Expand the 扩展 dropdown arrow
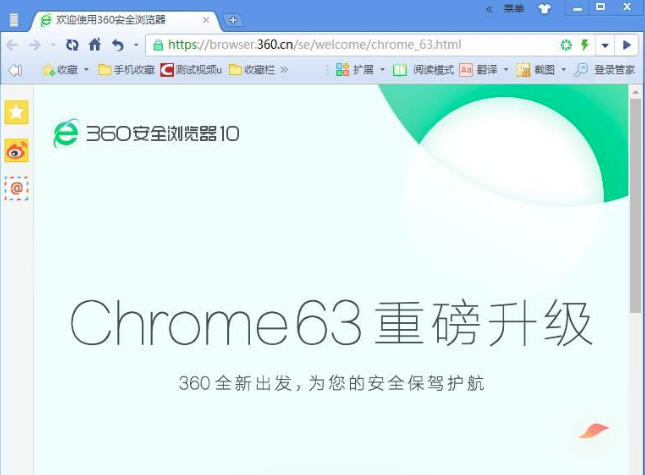This screenshot has width=645, height=475. (x=382, y=70)
